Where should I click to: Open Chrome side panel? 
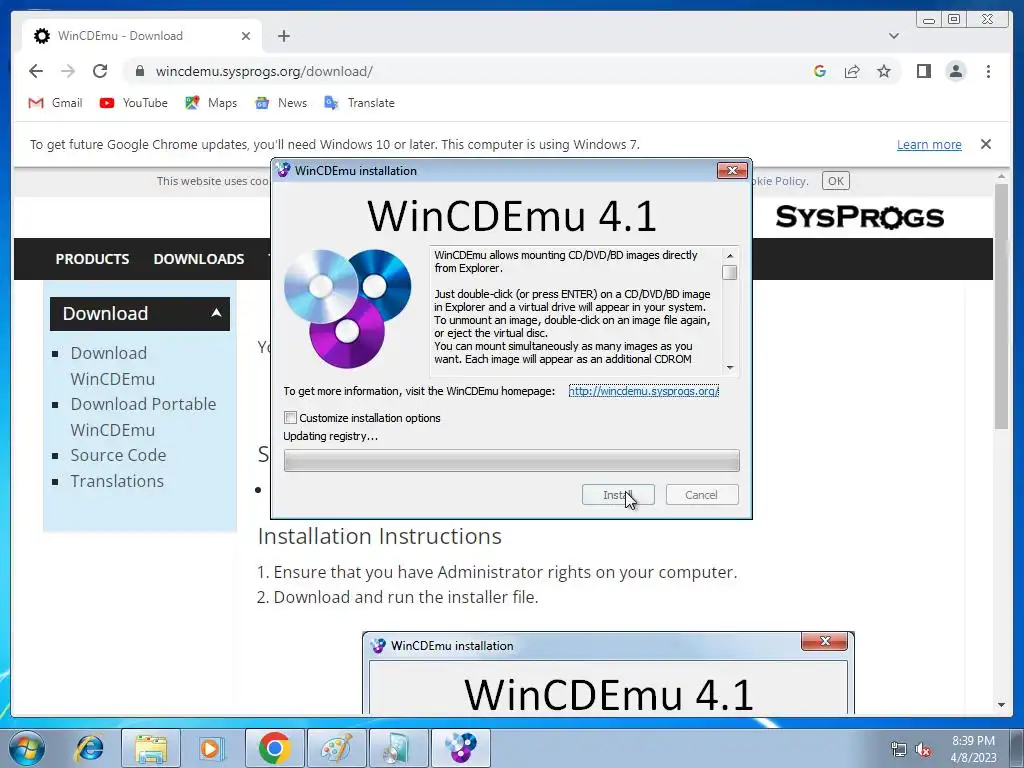[923, 71]
